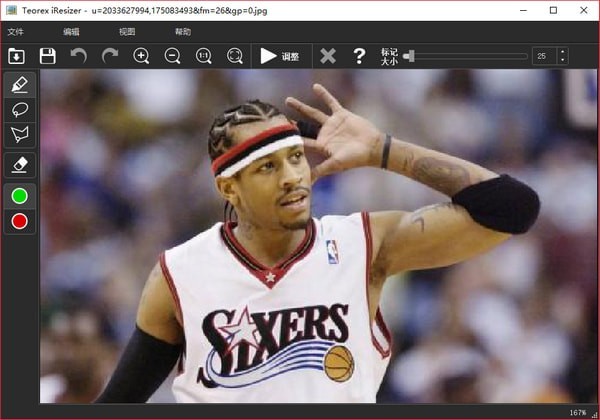Viewport: 600px width, 420px height.
Task: Redo the last undone action
Action: pyautogui.click(x=110, y=56)
